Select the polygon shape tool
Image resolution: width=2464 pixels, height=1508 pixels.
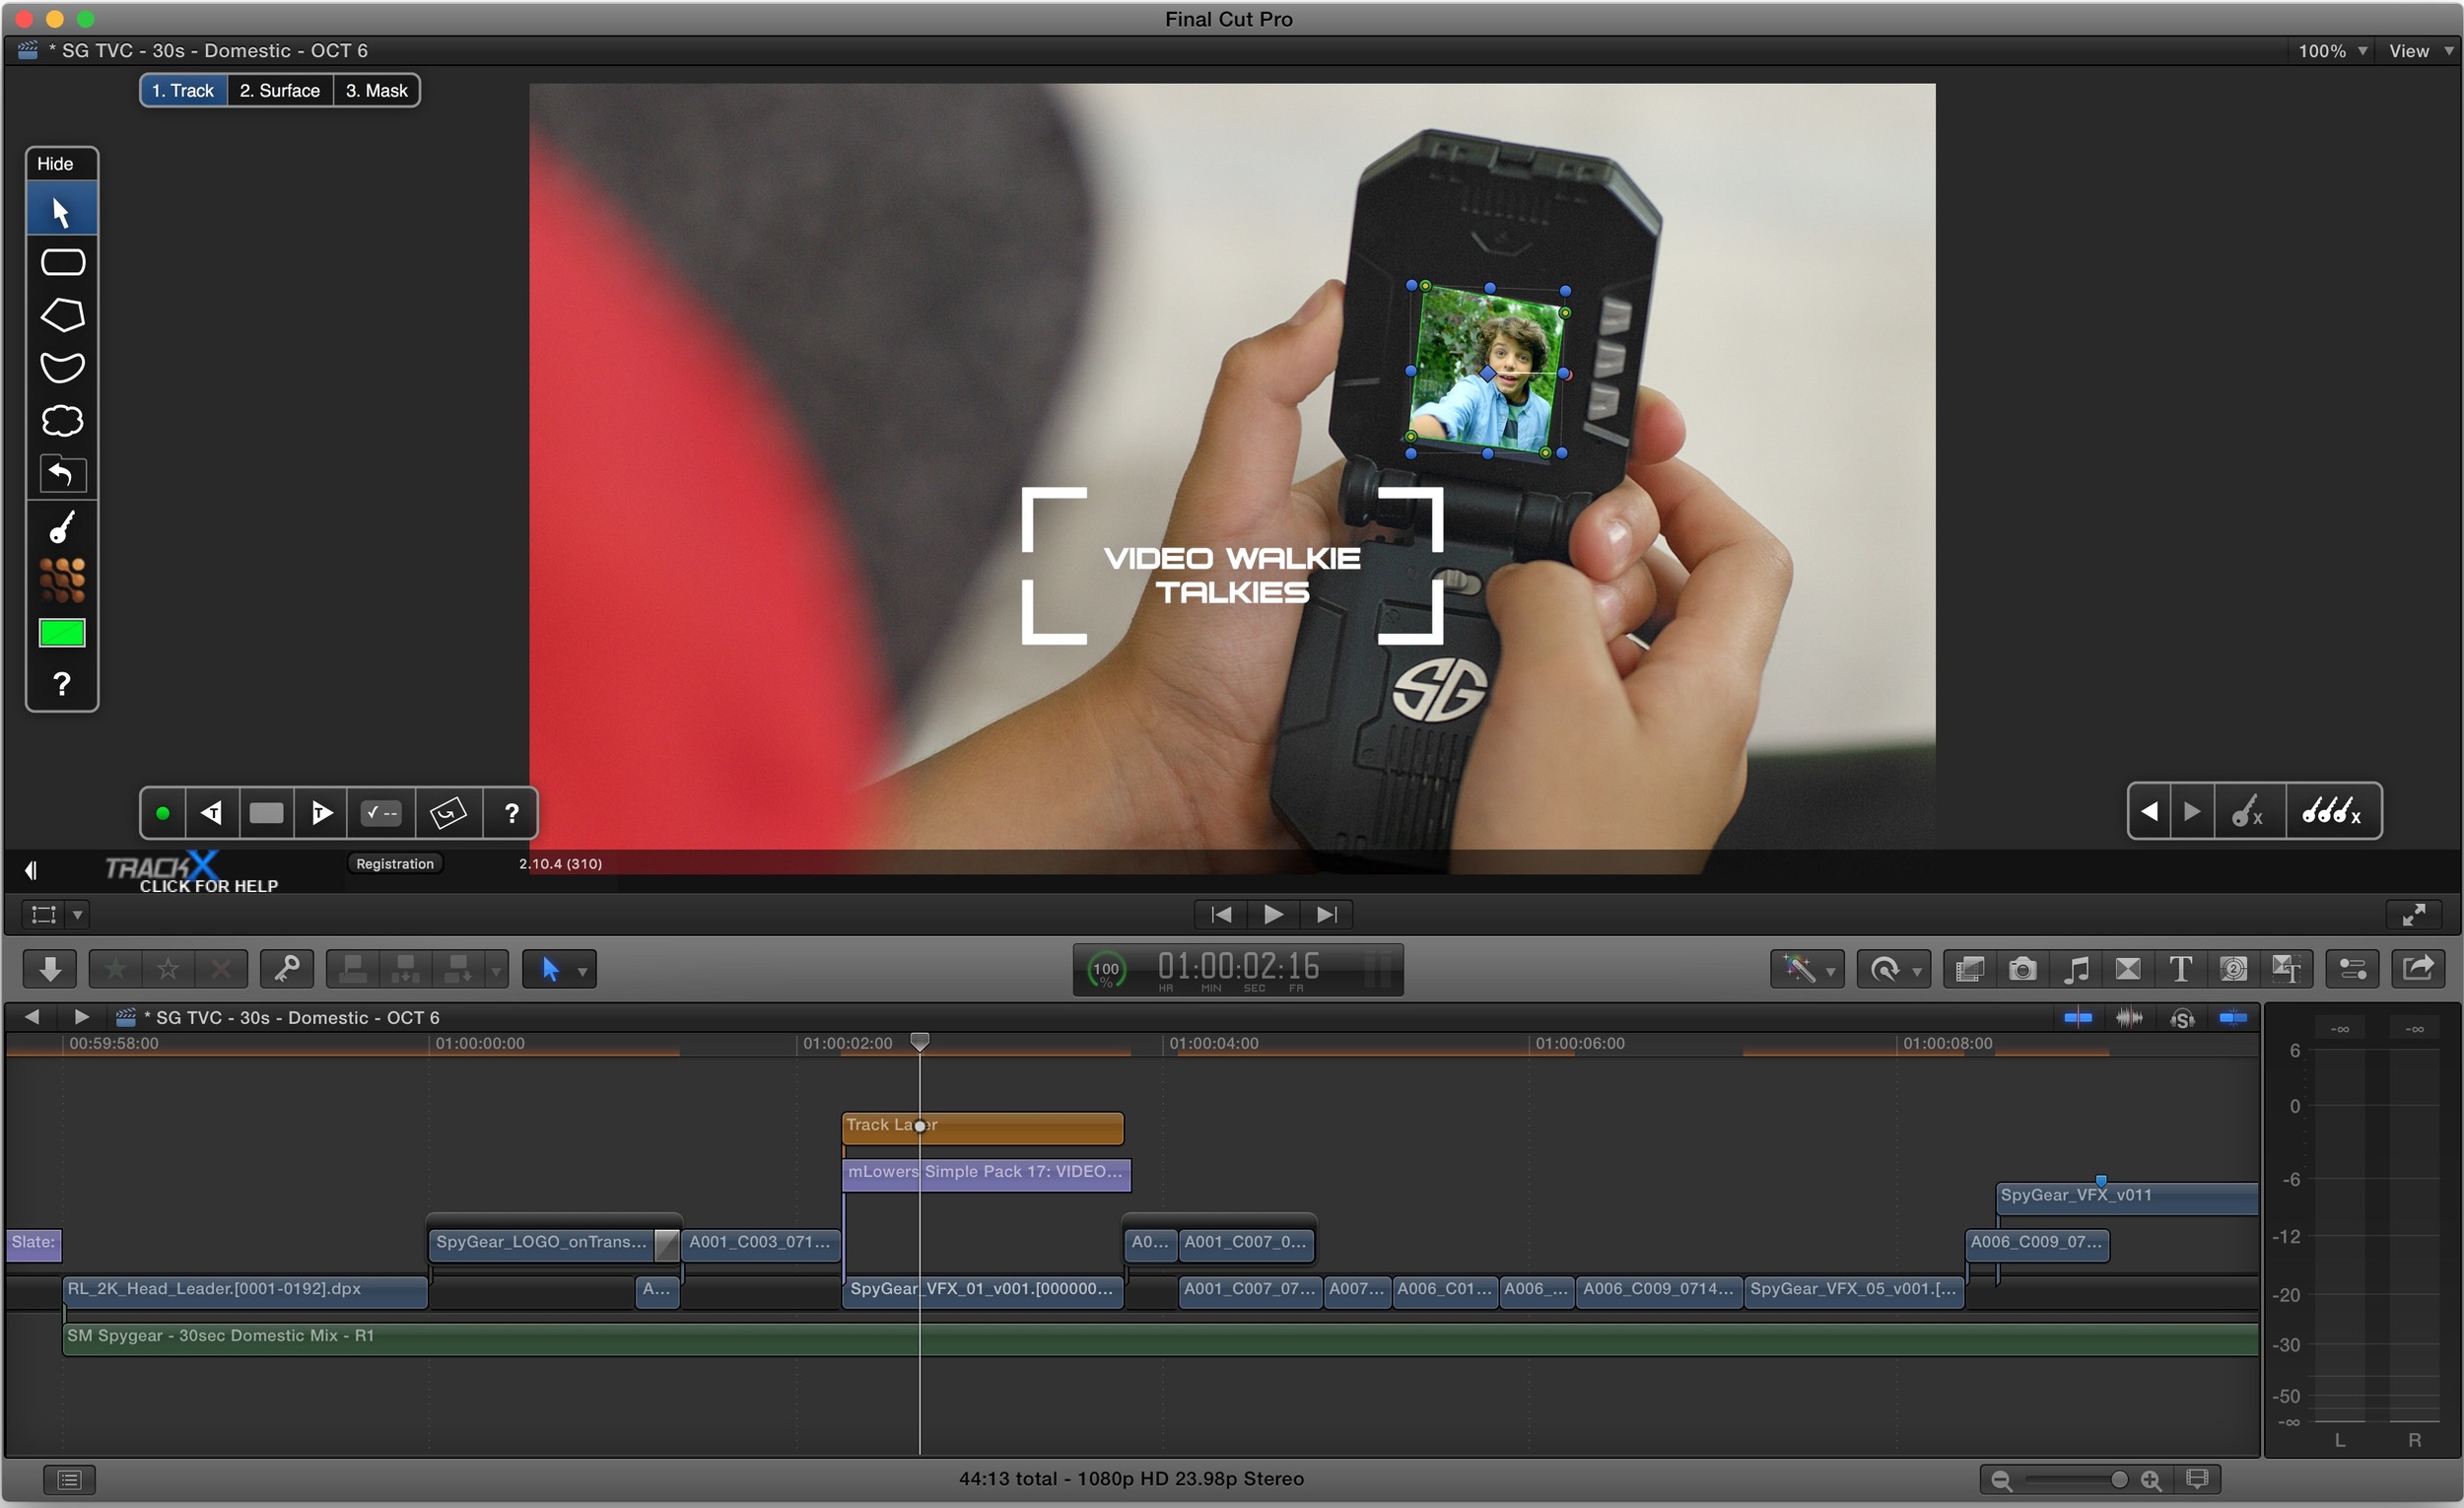[62, 315]
